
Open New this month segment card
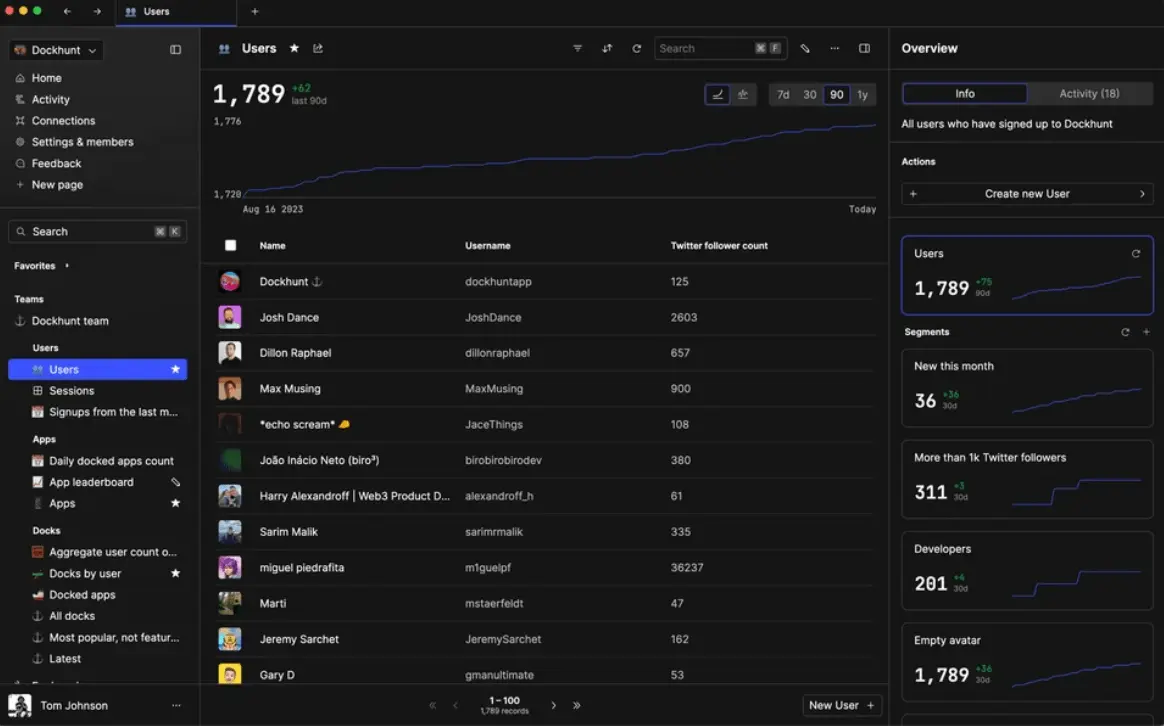click(1027, 388)
